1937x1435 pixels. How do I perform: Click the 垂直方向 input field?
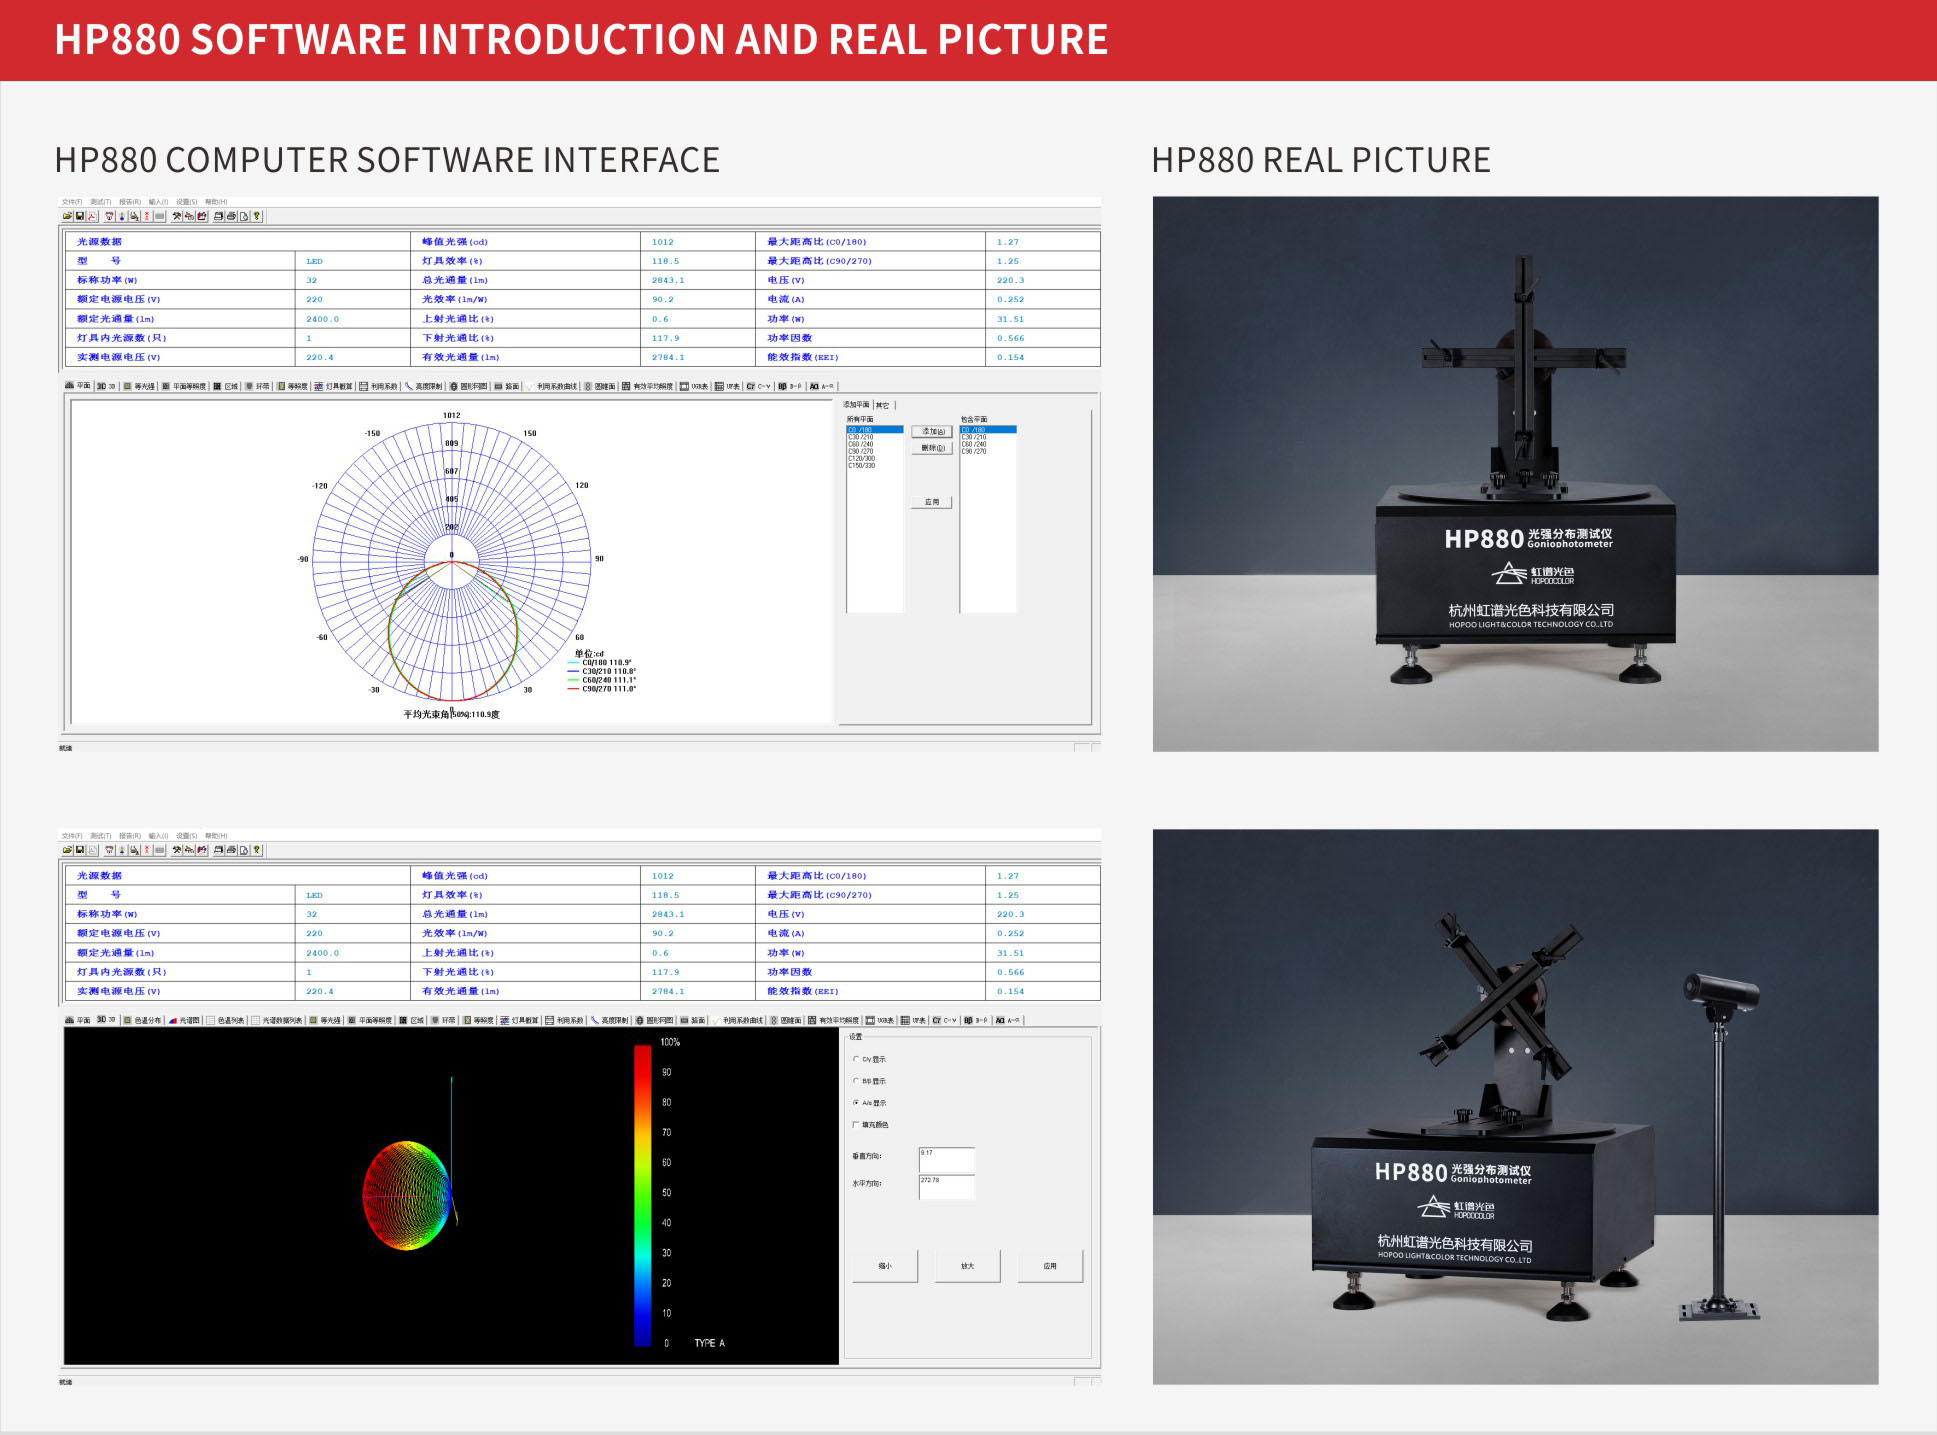946,1159
